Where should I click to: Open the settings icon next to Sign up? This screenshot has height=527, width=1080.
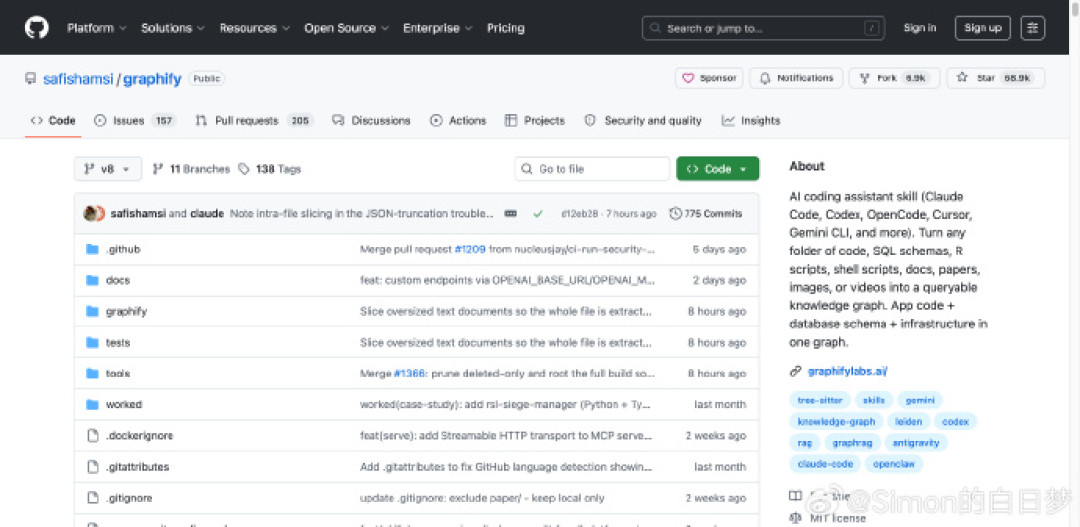pos(1032,28)
